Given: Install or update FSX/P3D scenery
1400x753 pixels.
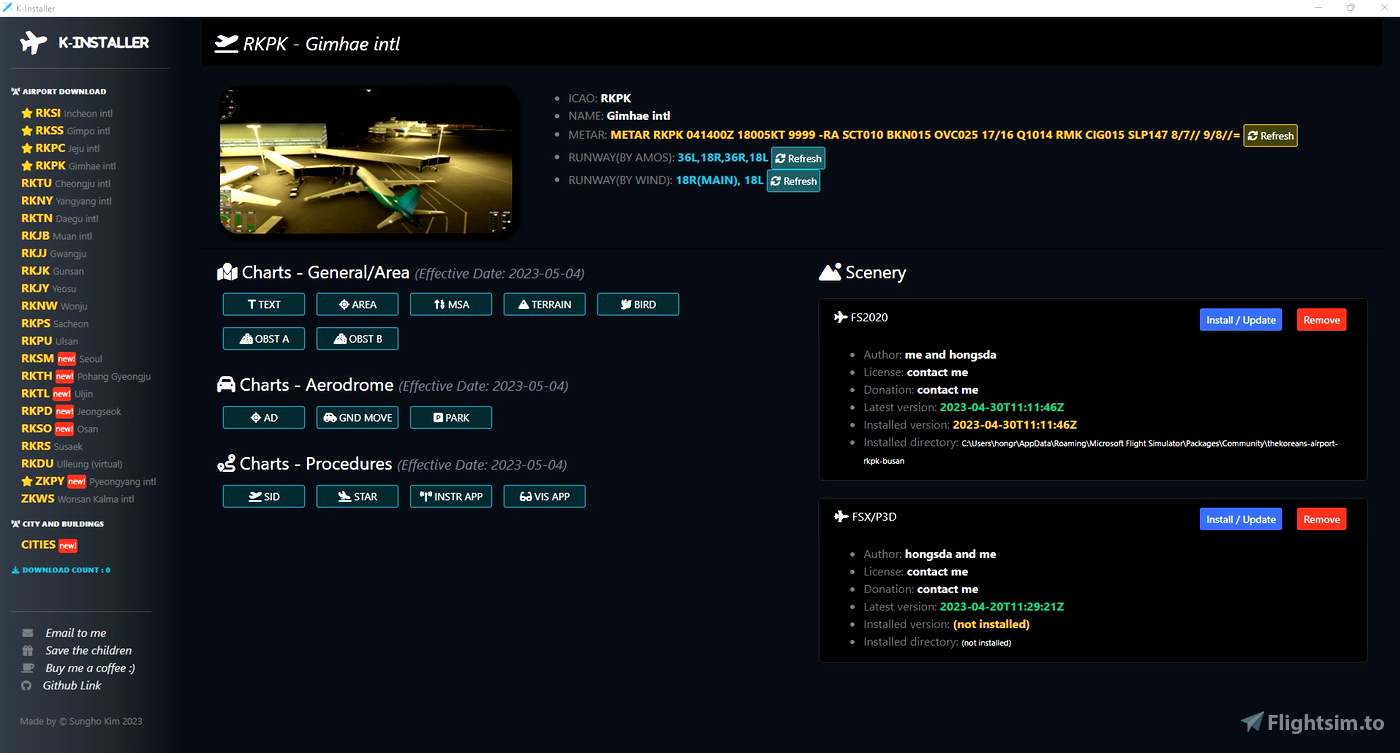Looking at the screenshot, I should (x=1241, y=519).
